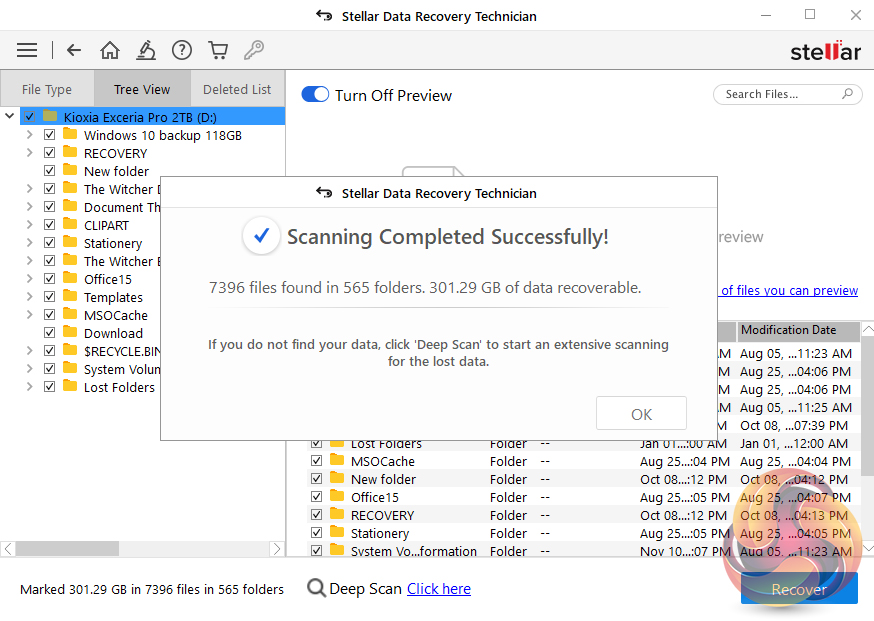
Task: Open the hamburger menu
Action: (27, 51)
